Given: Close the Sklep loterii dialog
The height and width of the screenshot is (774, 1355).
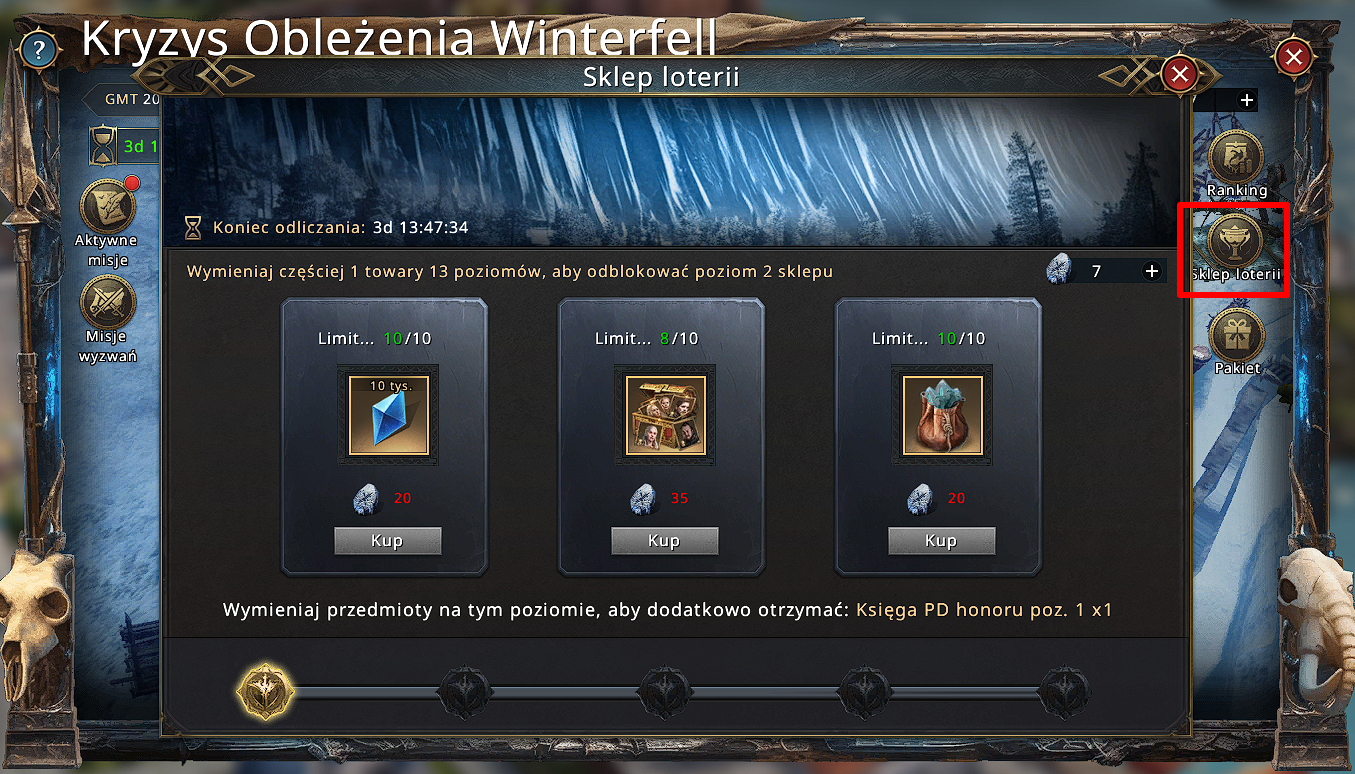Looking at the screenshot, I should tap(1180, 74).
